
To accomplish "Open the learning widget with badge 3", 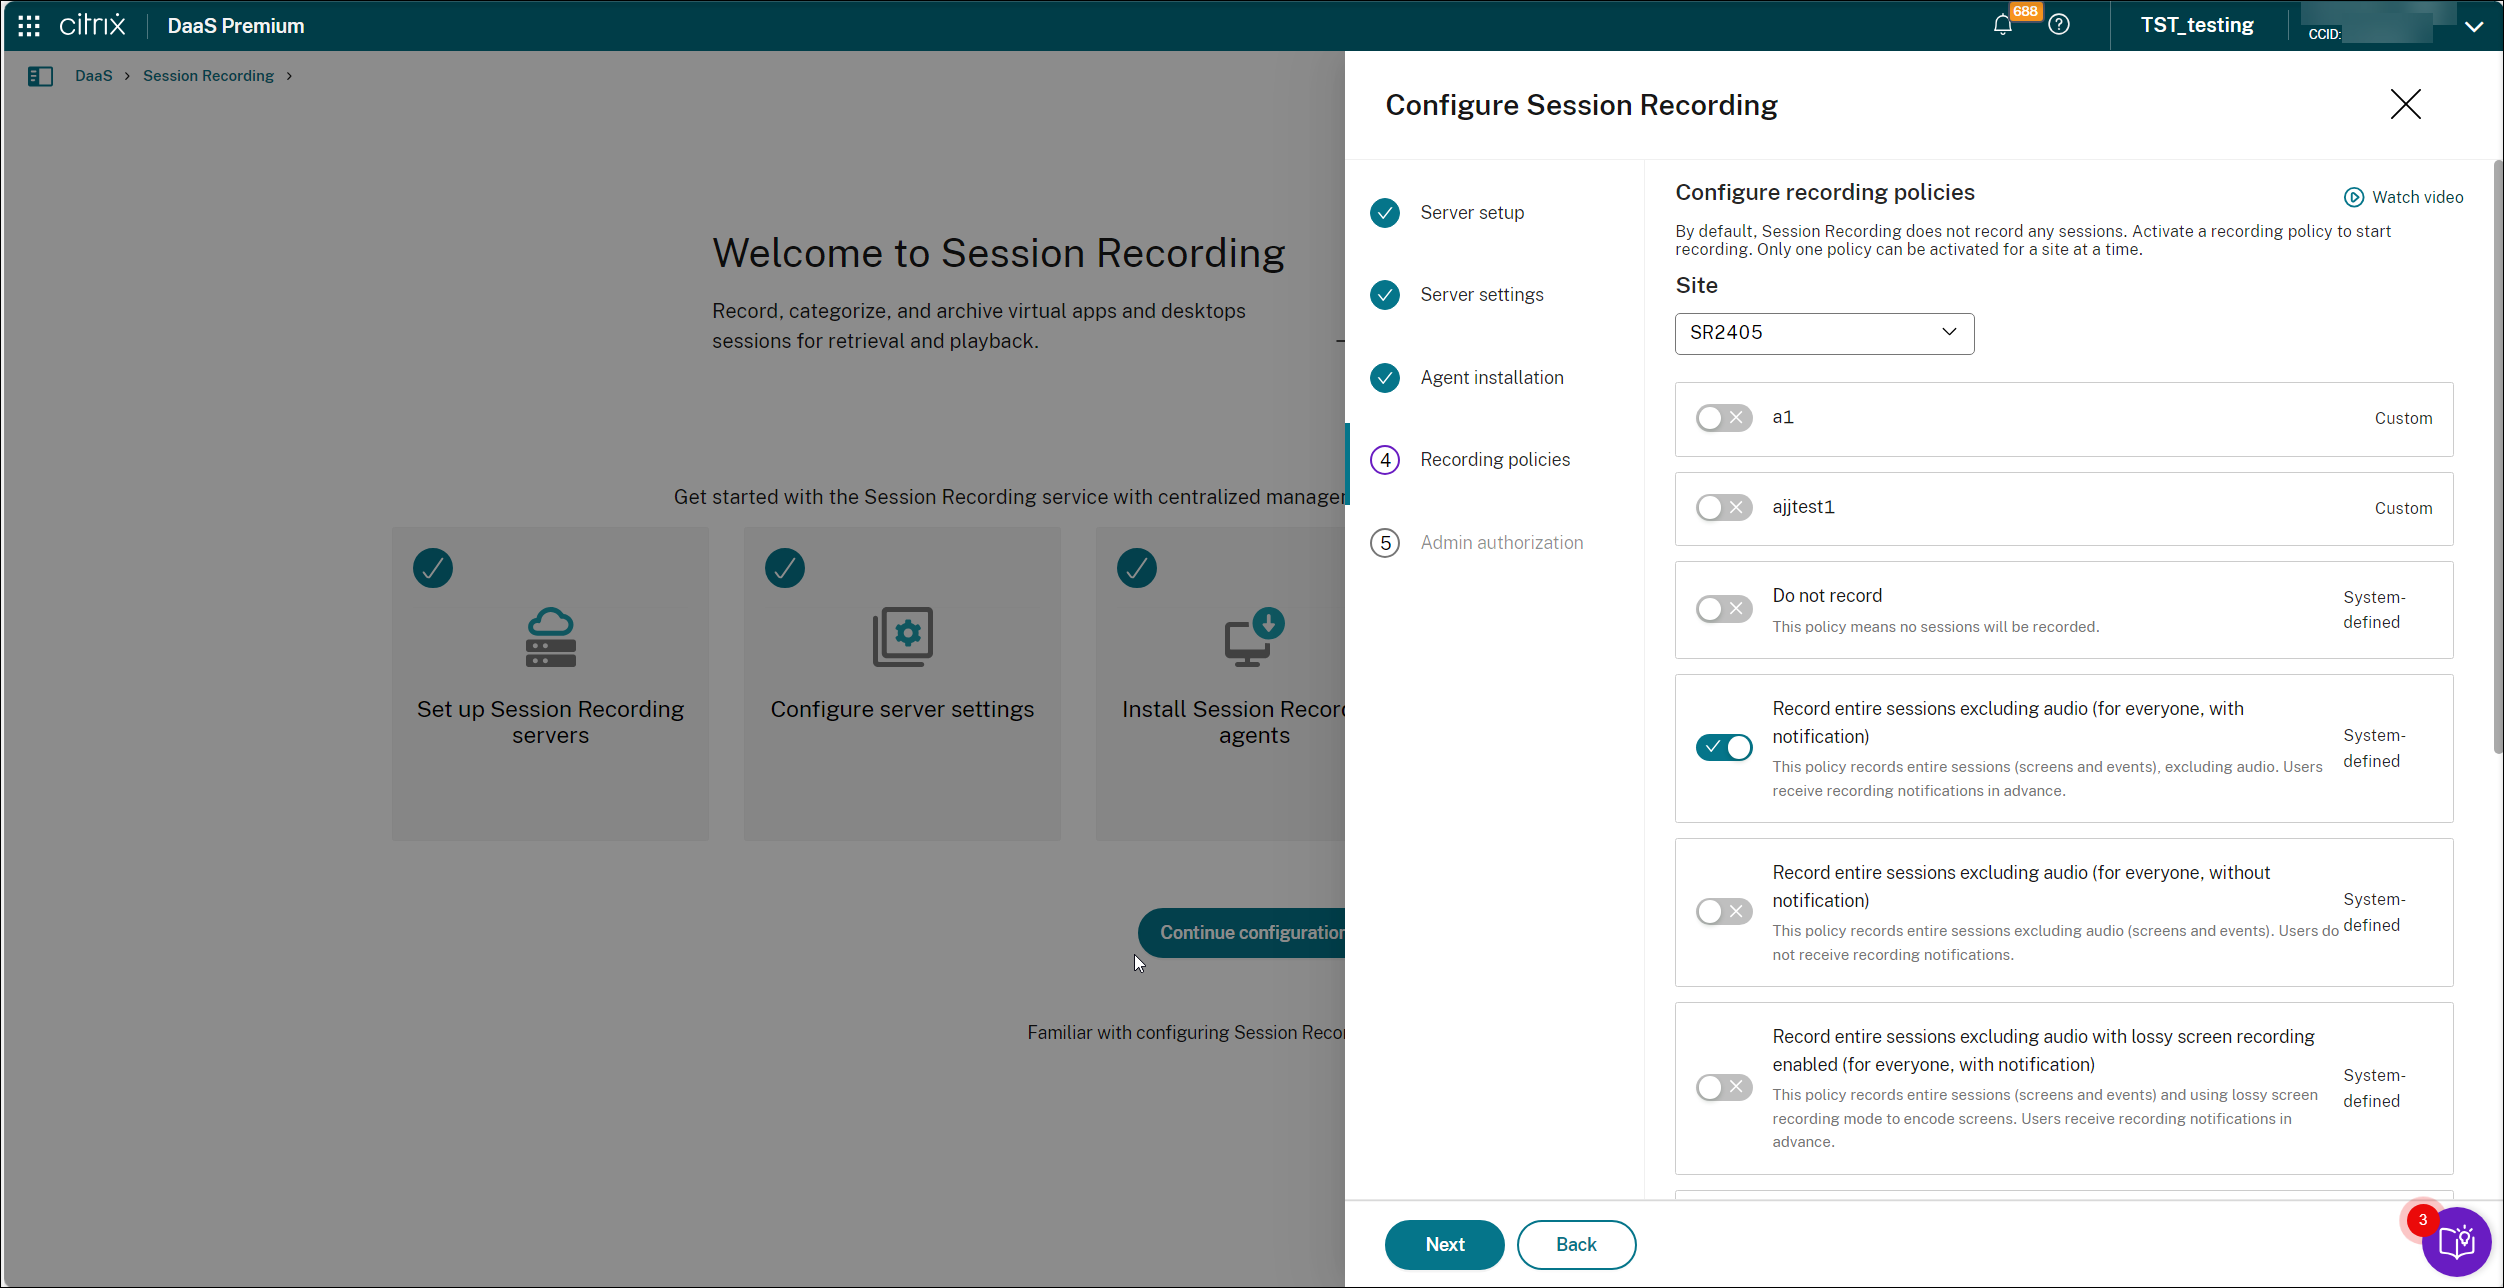I will pyautogui.click(x=2458, y=1242).
